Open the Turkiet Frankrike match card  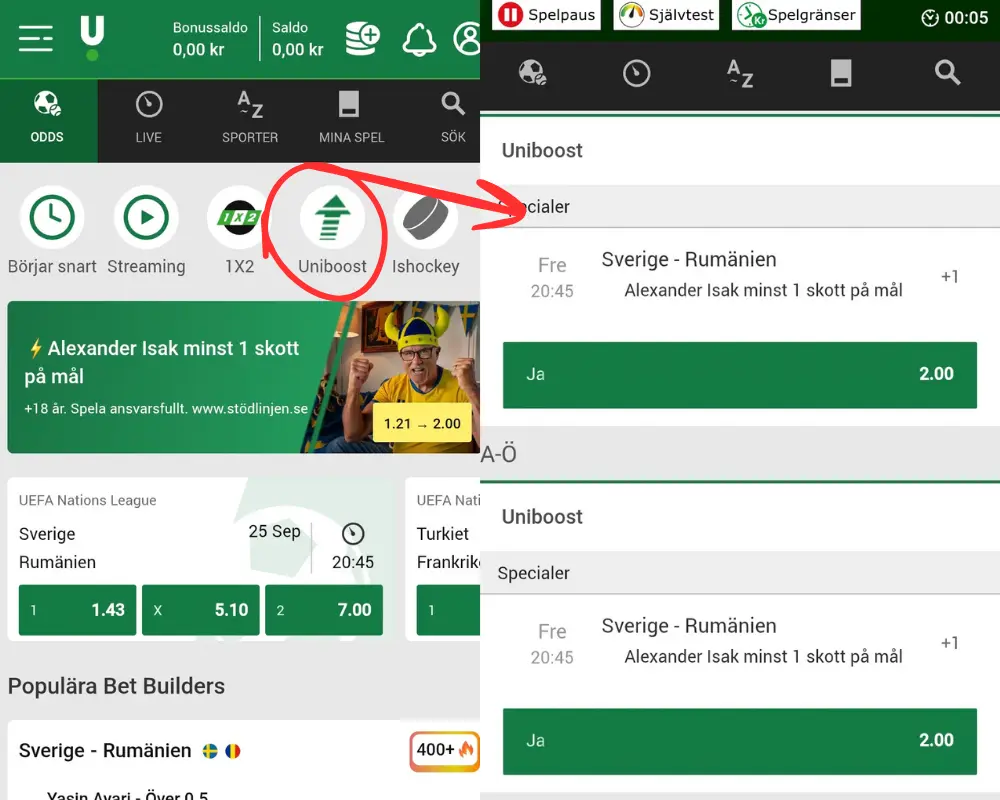(x=443, y=559)
